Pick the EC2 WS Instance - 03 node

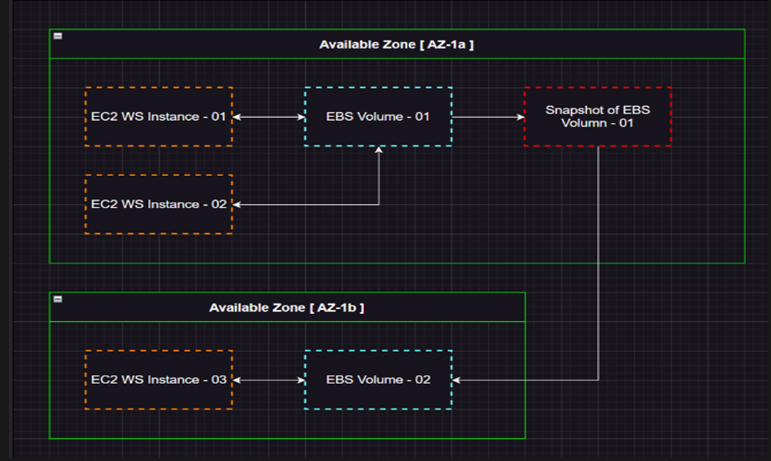point(158,380)
